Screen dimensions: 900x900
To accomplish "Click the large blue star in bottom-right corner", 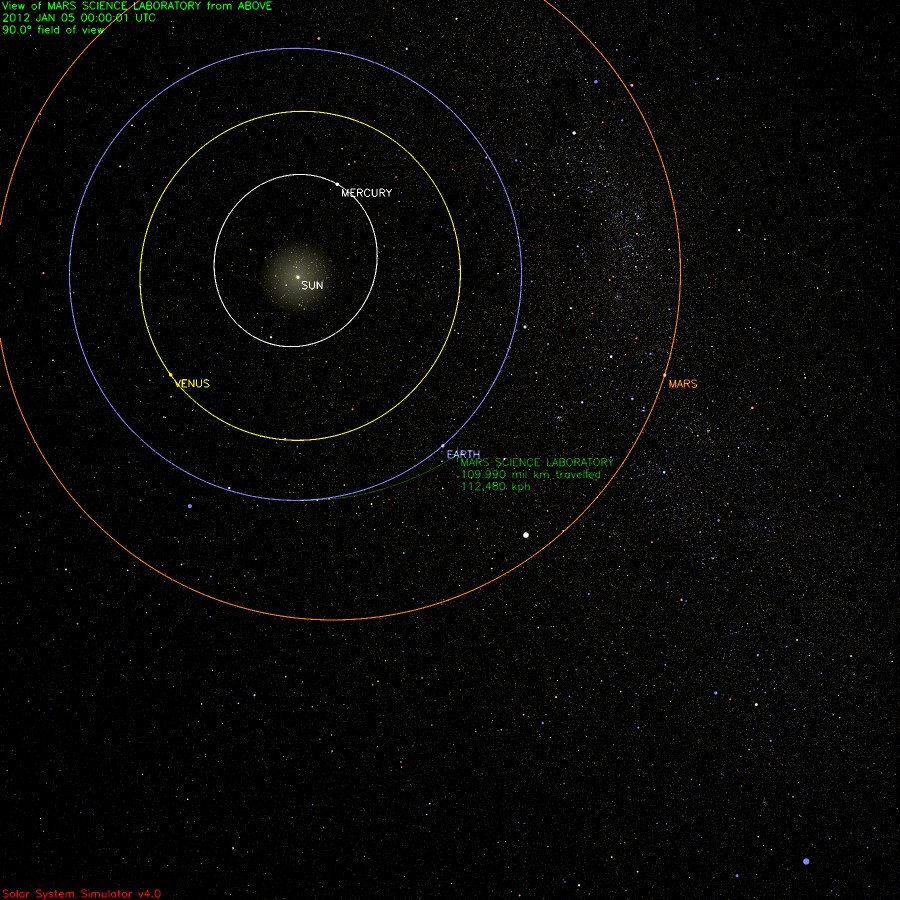I will tap(806, 861).
